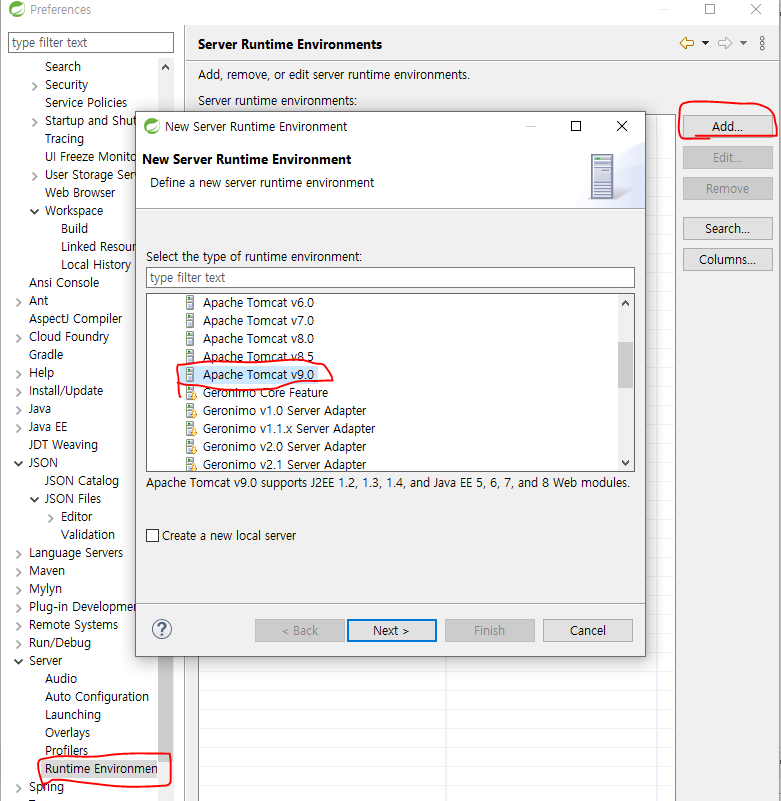Open the back history dropdown arrow
The width and height of the screenshot is (781, 801).
(705, 43)
